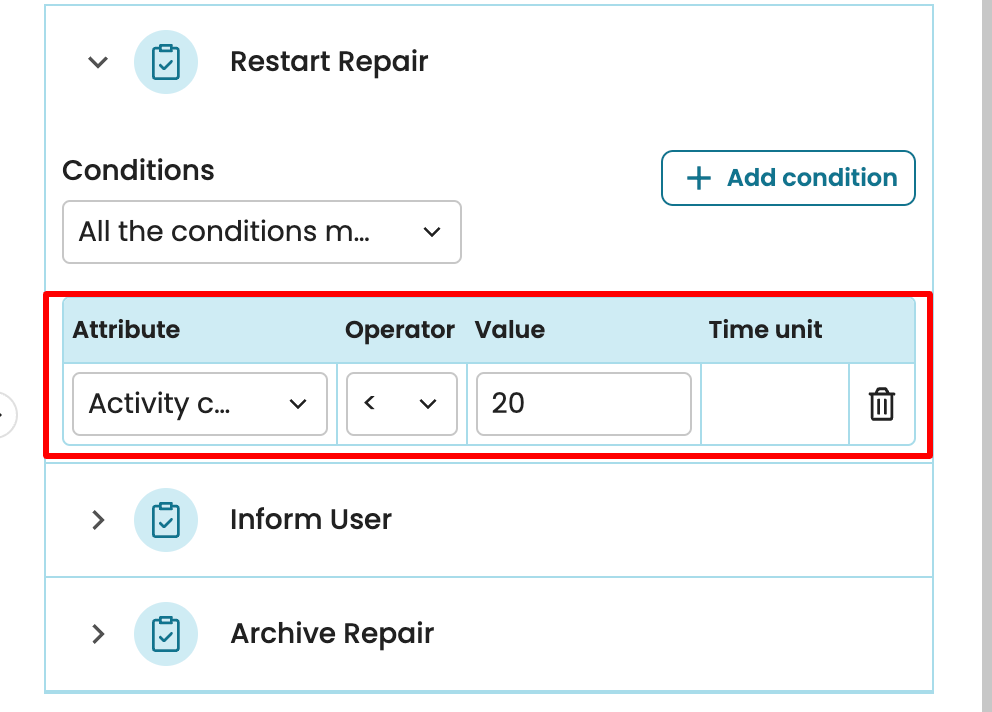The image size is (992, 712).
Task: Click the Time unit column header
Action: tap(765, 330)
